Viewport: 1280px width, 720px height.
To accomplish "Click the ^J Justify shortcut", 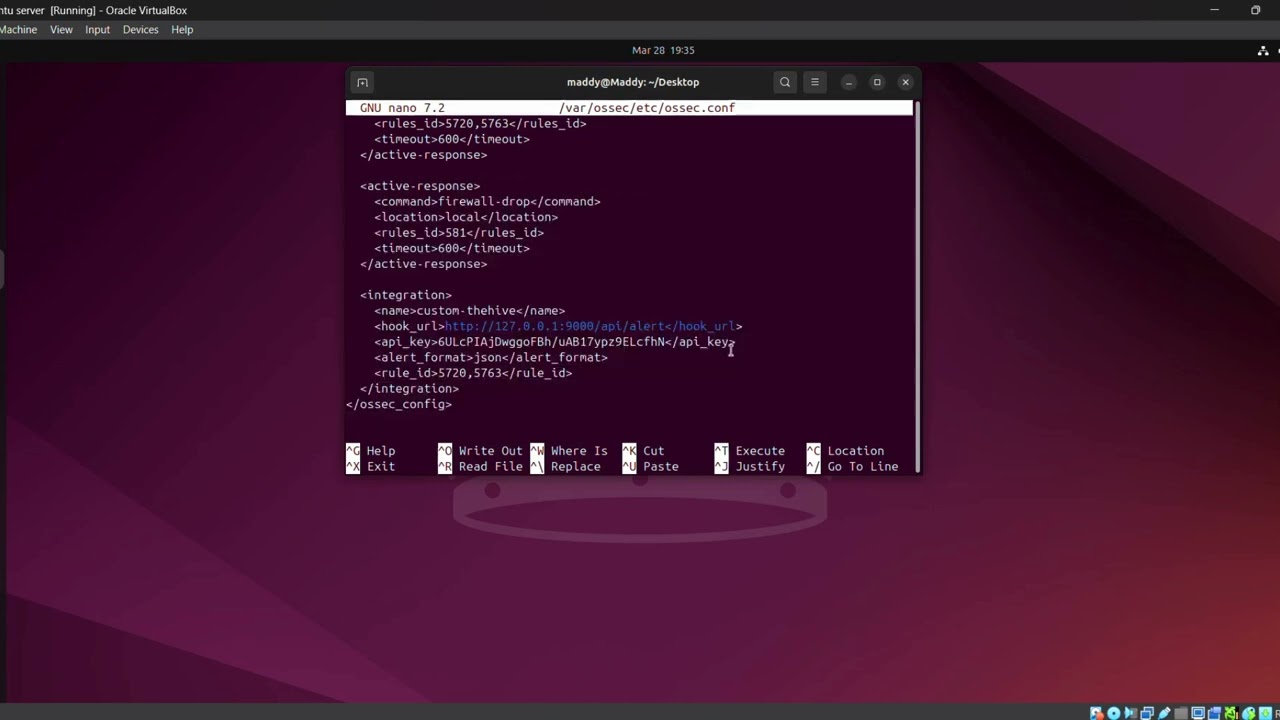I will (750, 467).
